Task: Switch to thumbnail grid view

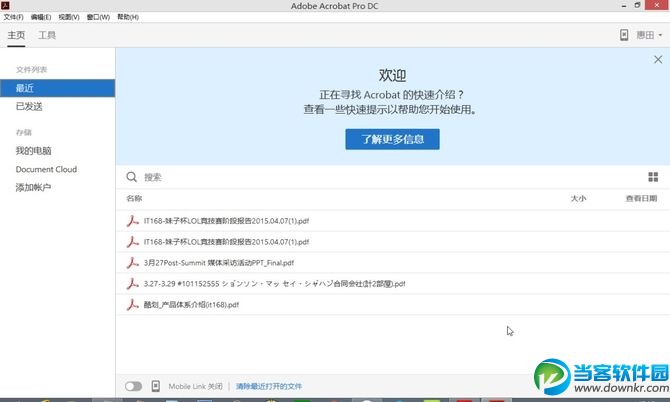Action: (x=653, y=177)
